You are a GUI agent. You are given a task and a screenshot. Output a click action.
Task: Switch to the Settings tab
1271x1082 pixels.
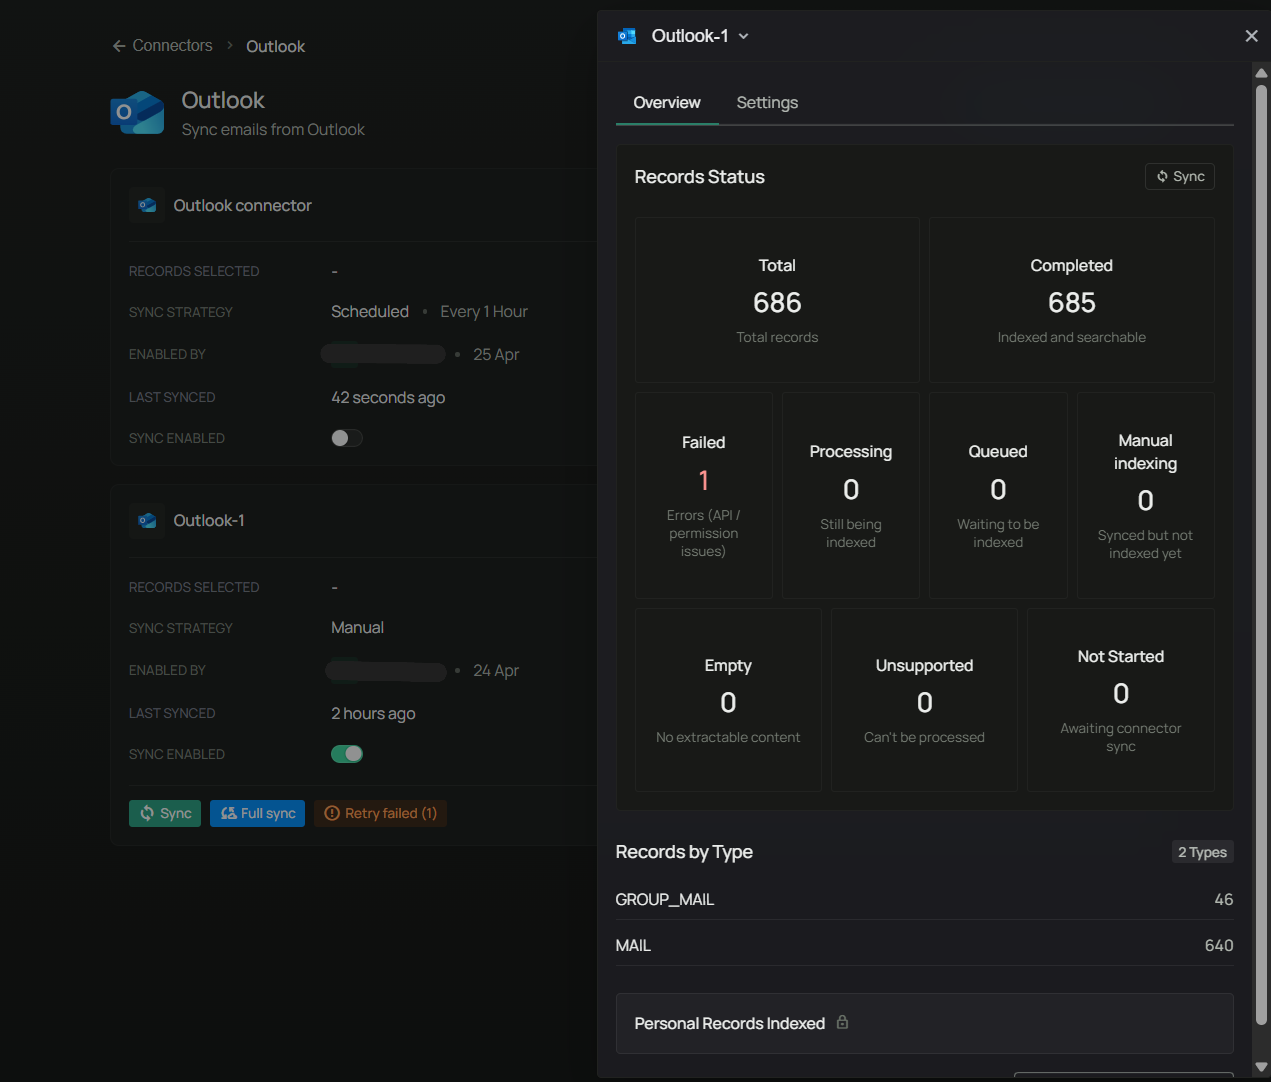(767, 102)
